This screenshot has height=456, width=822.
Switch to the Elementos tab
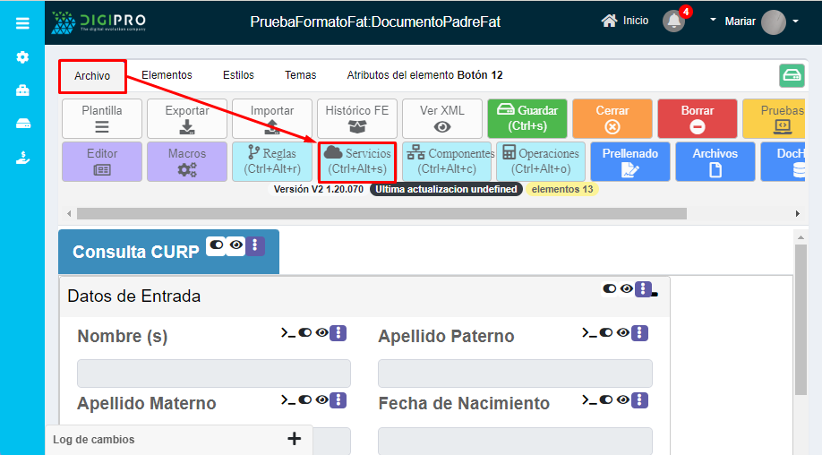(166, 75)
